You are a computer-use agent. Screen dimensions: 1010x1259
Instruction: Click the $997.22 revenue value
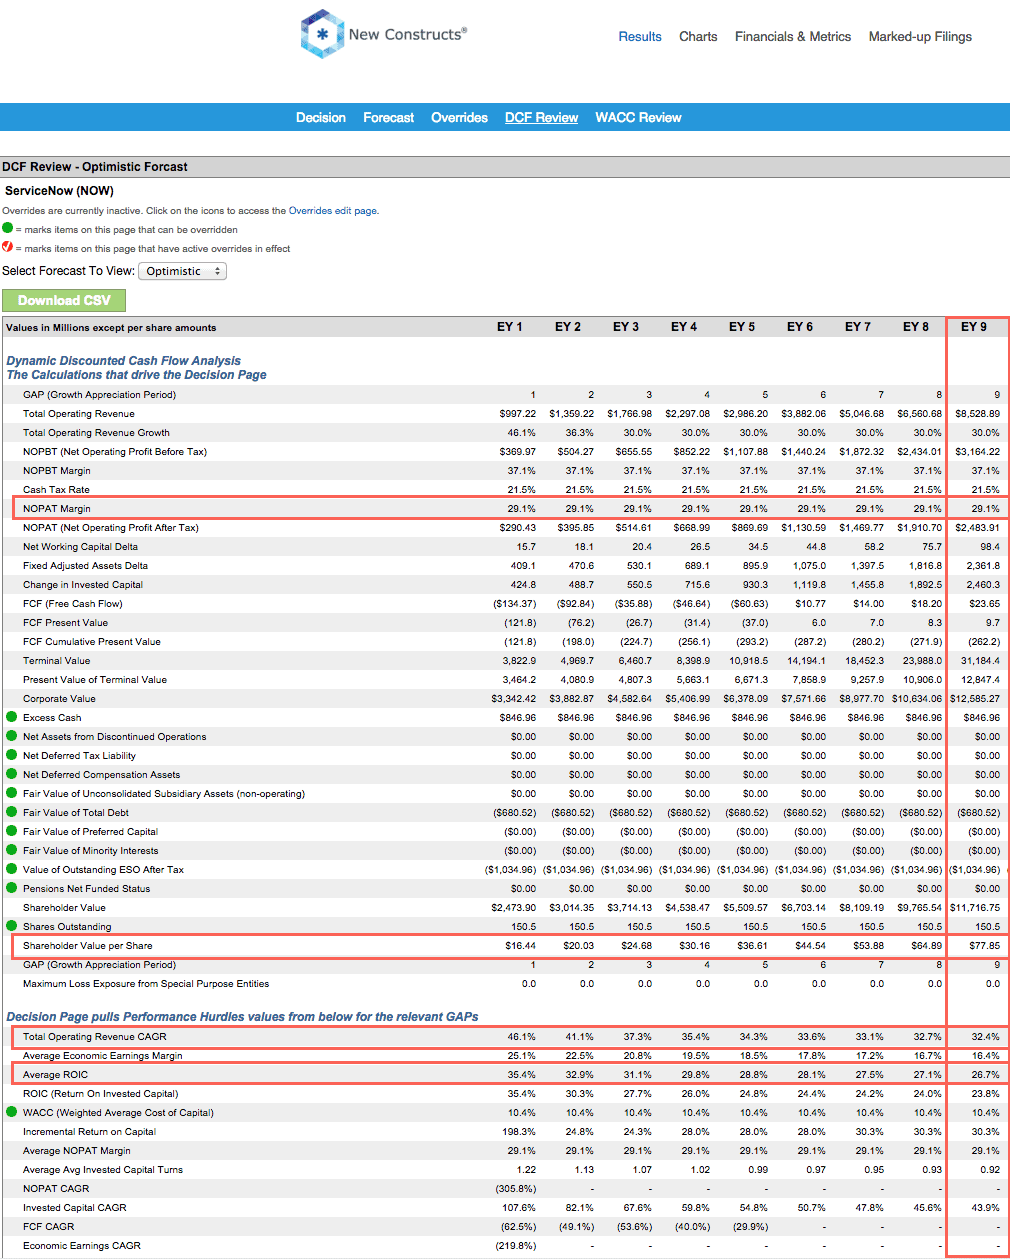pyautogui.click(x=518, y=414)
